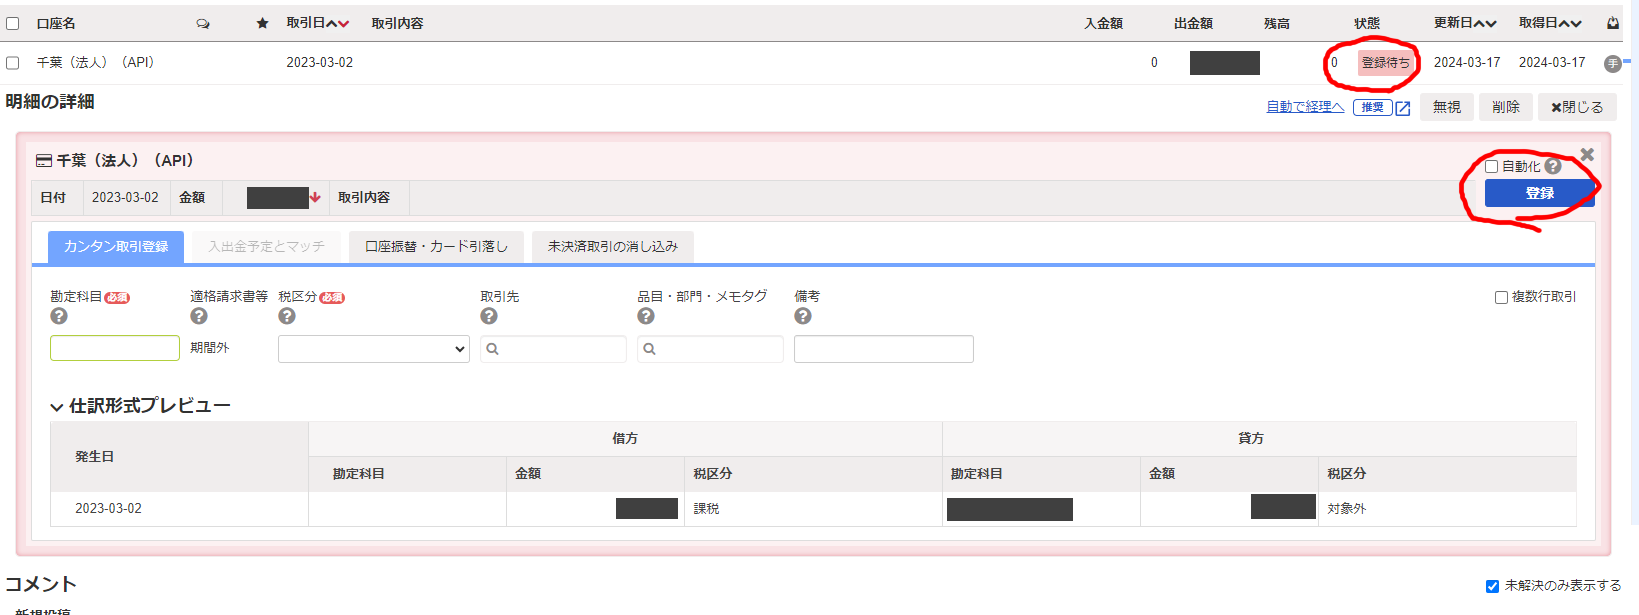Open the external link icon beside 推奨
1639x615 pixels.
coord(1402,108)
